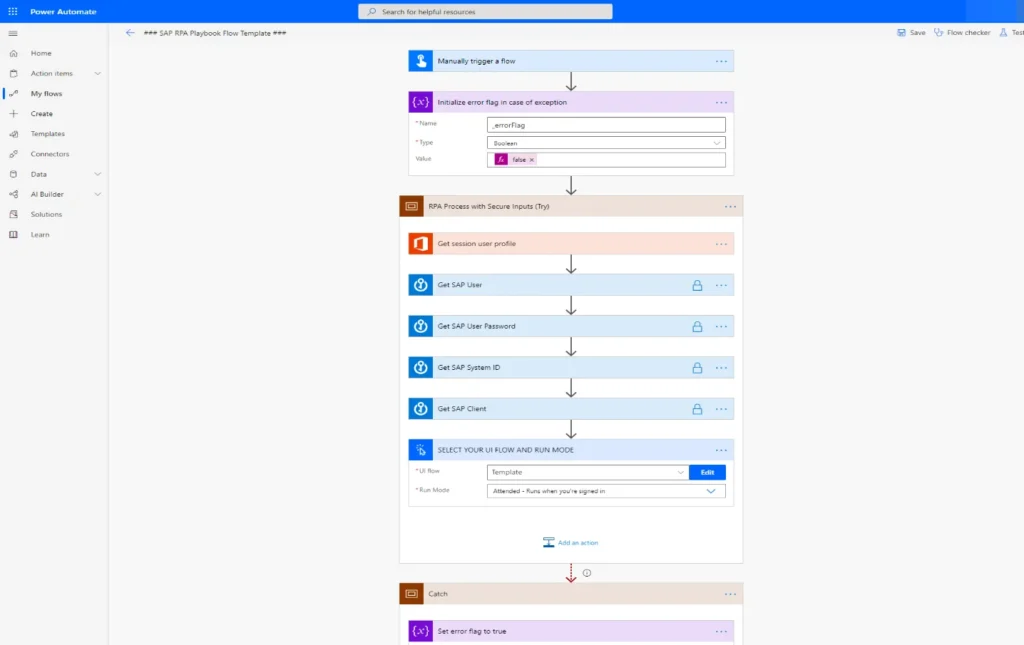
Task: Open options menu for Get SAP User Password
Action: click(x=721, y=326)
